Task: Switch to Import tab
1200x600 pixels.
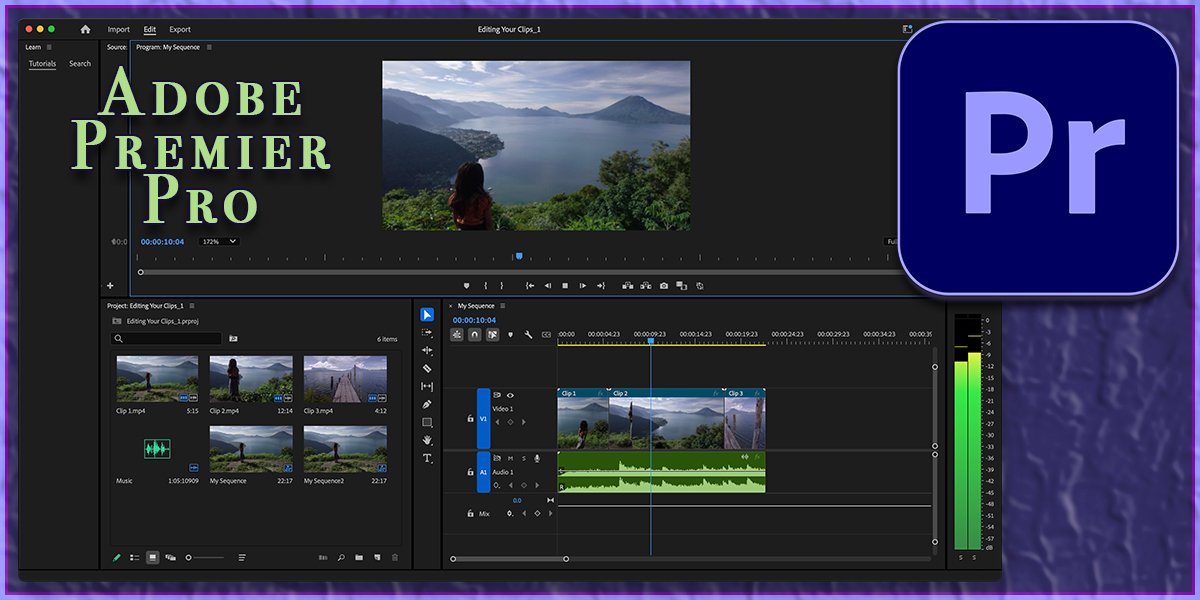Action: (x=119, y=30)
